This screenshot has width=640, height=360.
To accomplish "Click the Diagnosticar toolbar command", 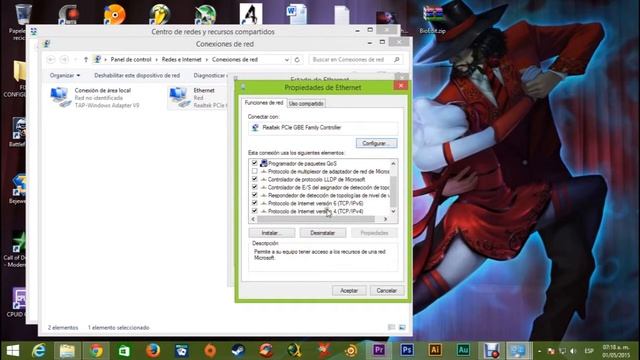I will pos(210,76).
